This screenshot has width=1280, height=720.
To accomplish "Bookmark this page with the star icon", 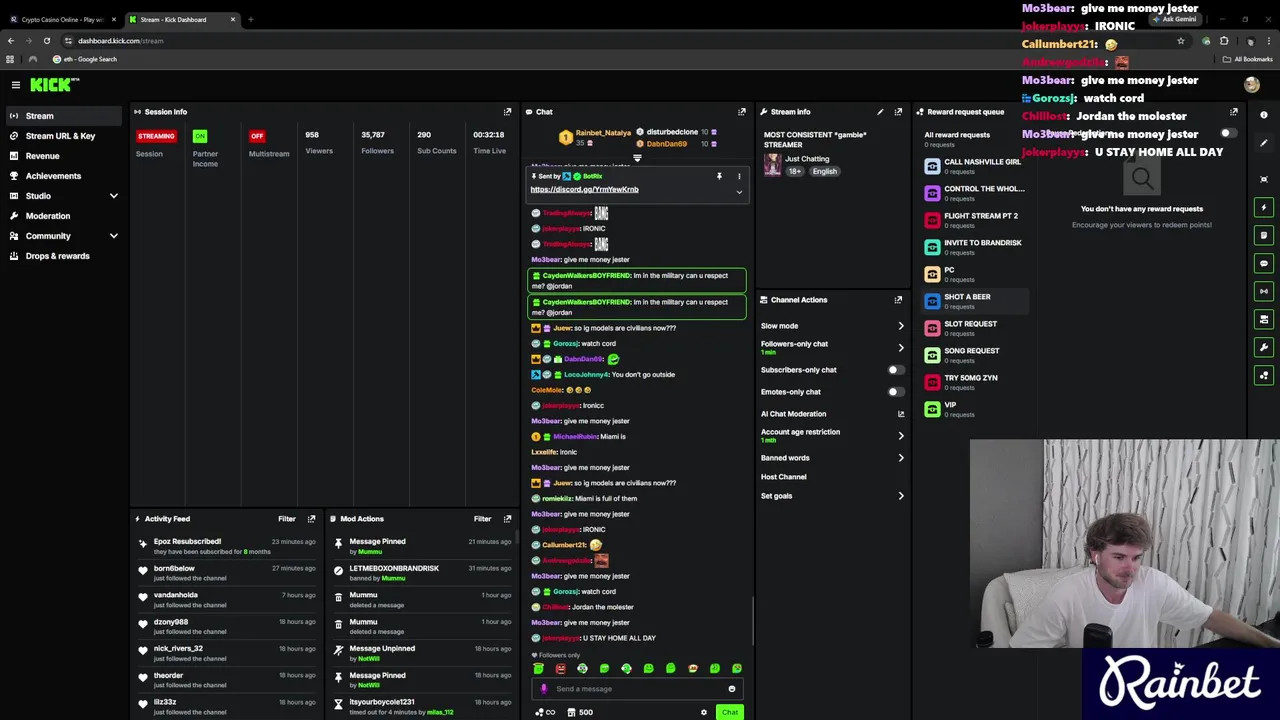I will coord(1180,41).
